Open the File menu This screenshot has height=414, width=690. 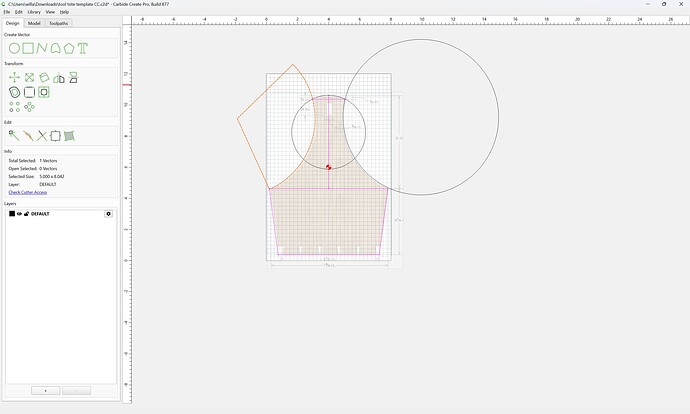click(7, 12)
